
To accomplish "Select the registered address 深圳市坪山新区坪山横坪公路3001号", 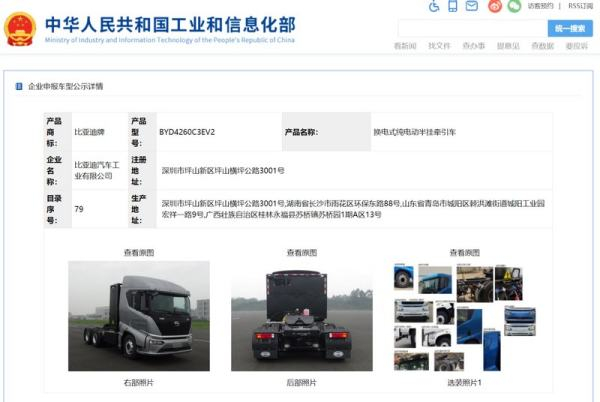I will pyautogui.click(x=223, y=171).
